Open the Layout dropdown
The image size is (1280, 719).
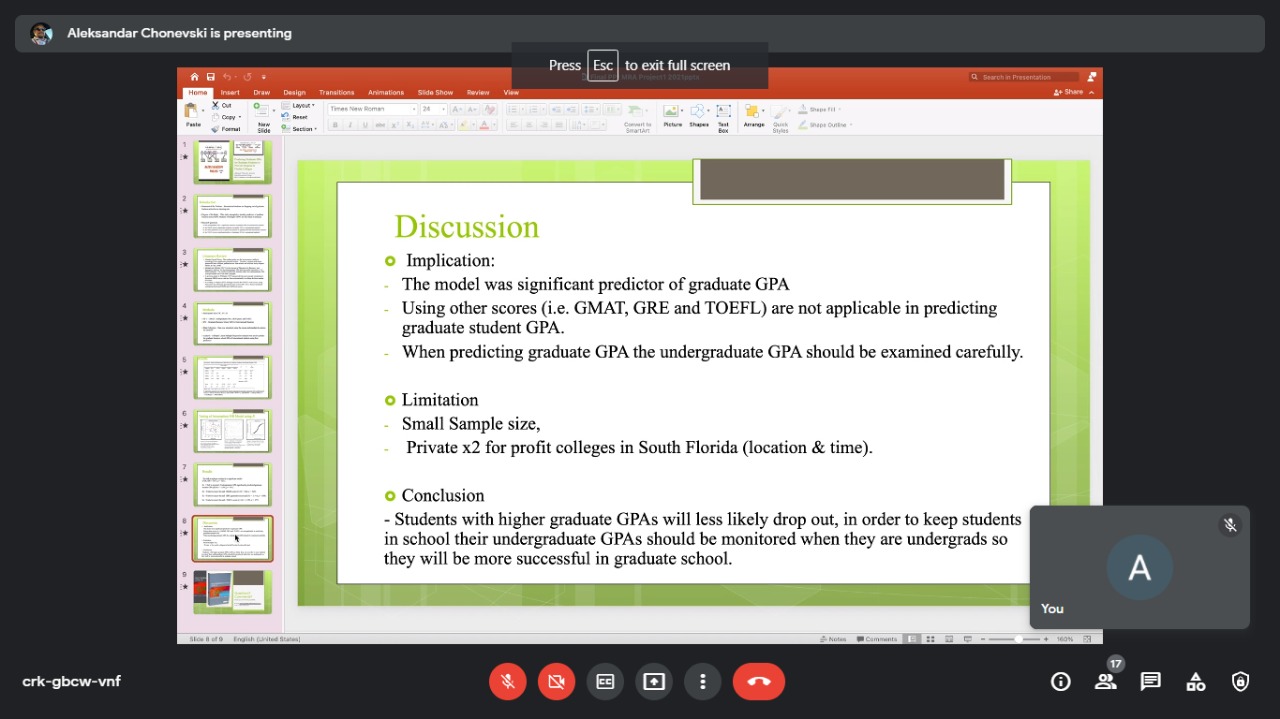[x=297, y=105]
